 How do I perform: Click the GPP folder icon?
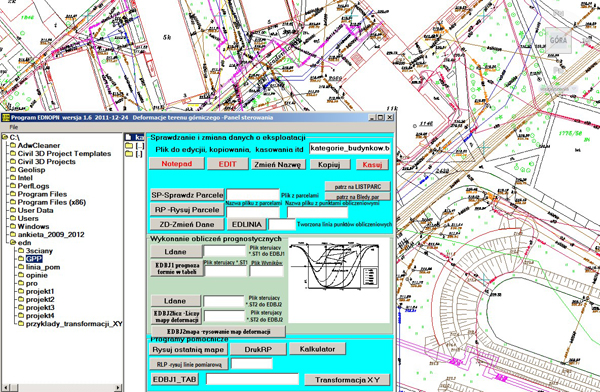21,259
